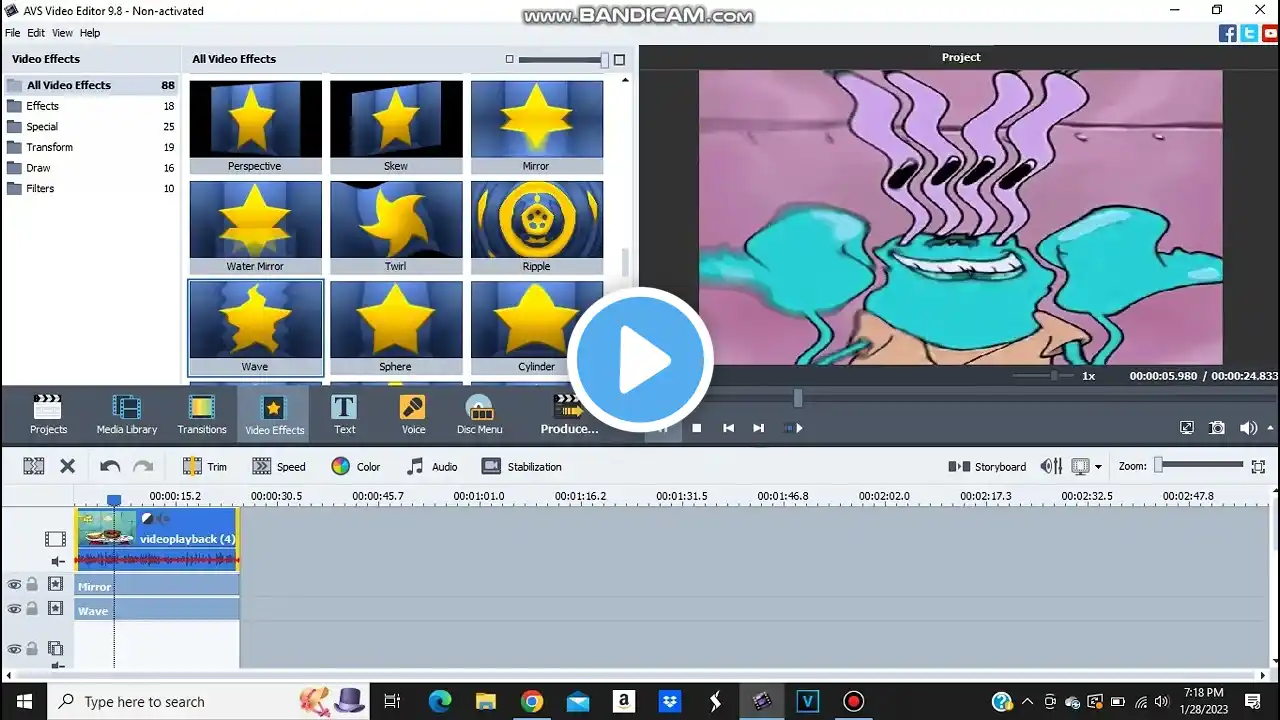Open the Disc Menu section

point(480,415)
